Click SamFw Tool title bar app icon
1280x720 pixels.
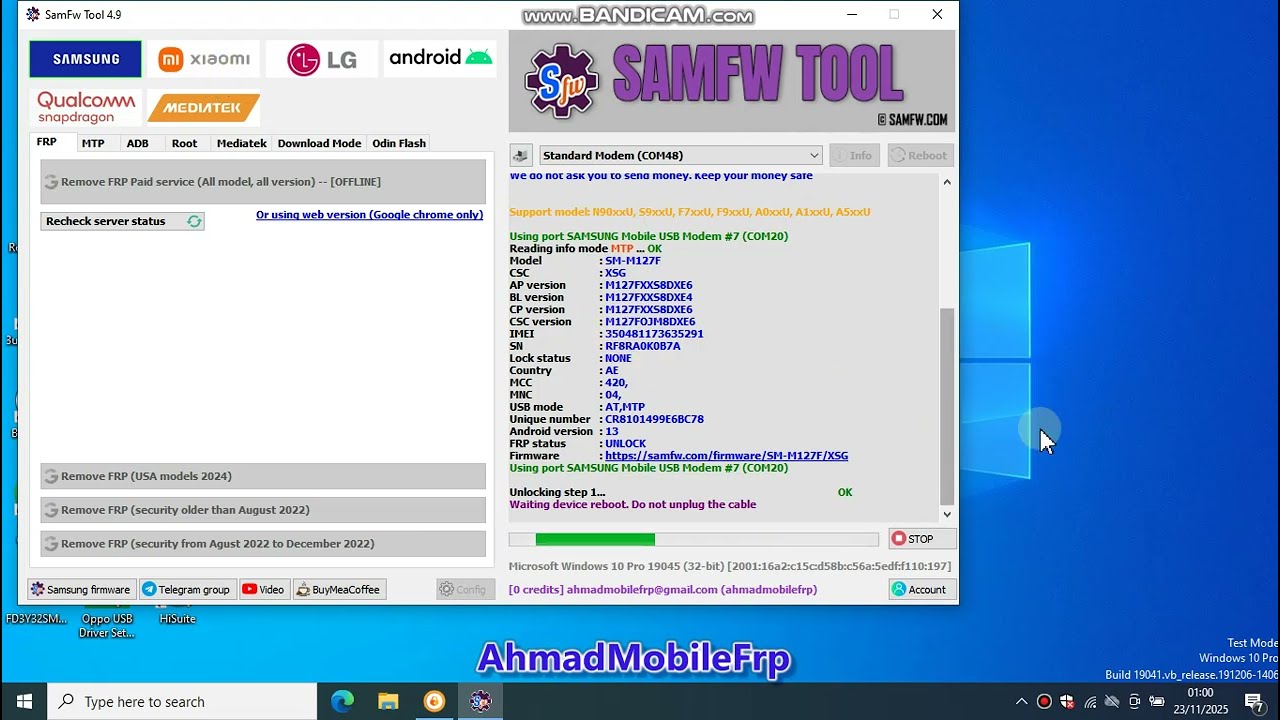(x=33, y=15)
